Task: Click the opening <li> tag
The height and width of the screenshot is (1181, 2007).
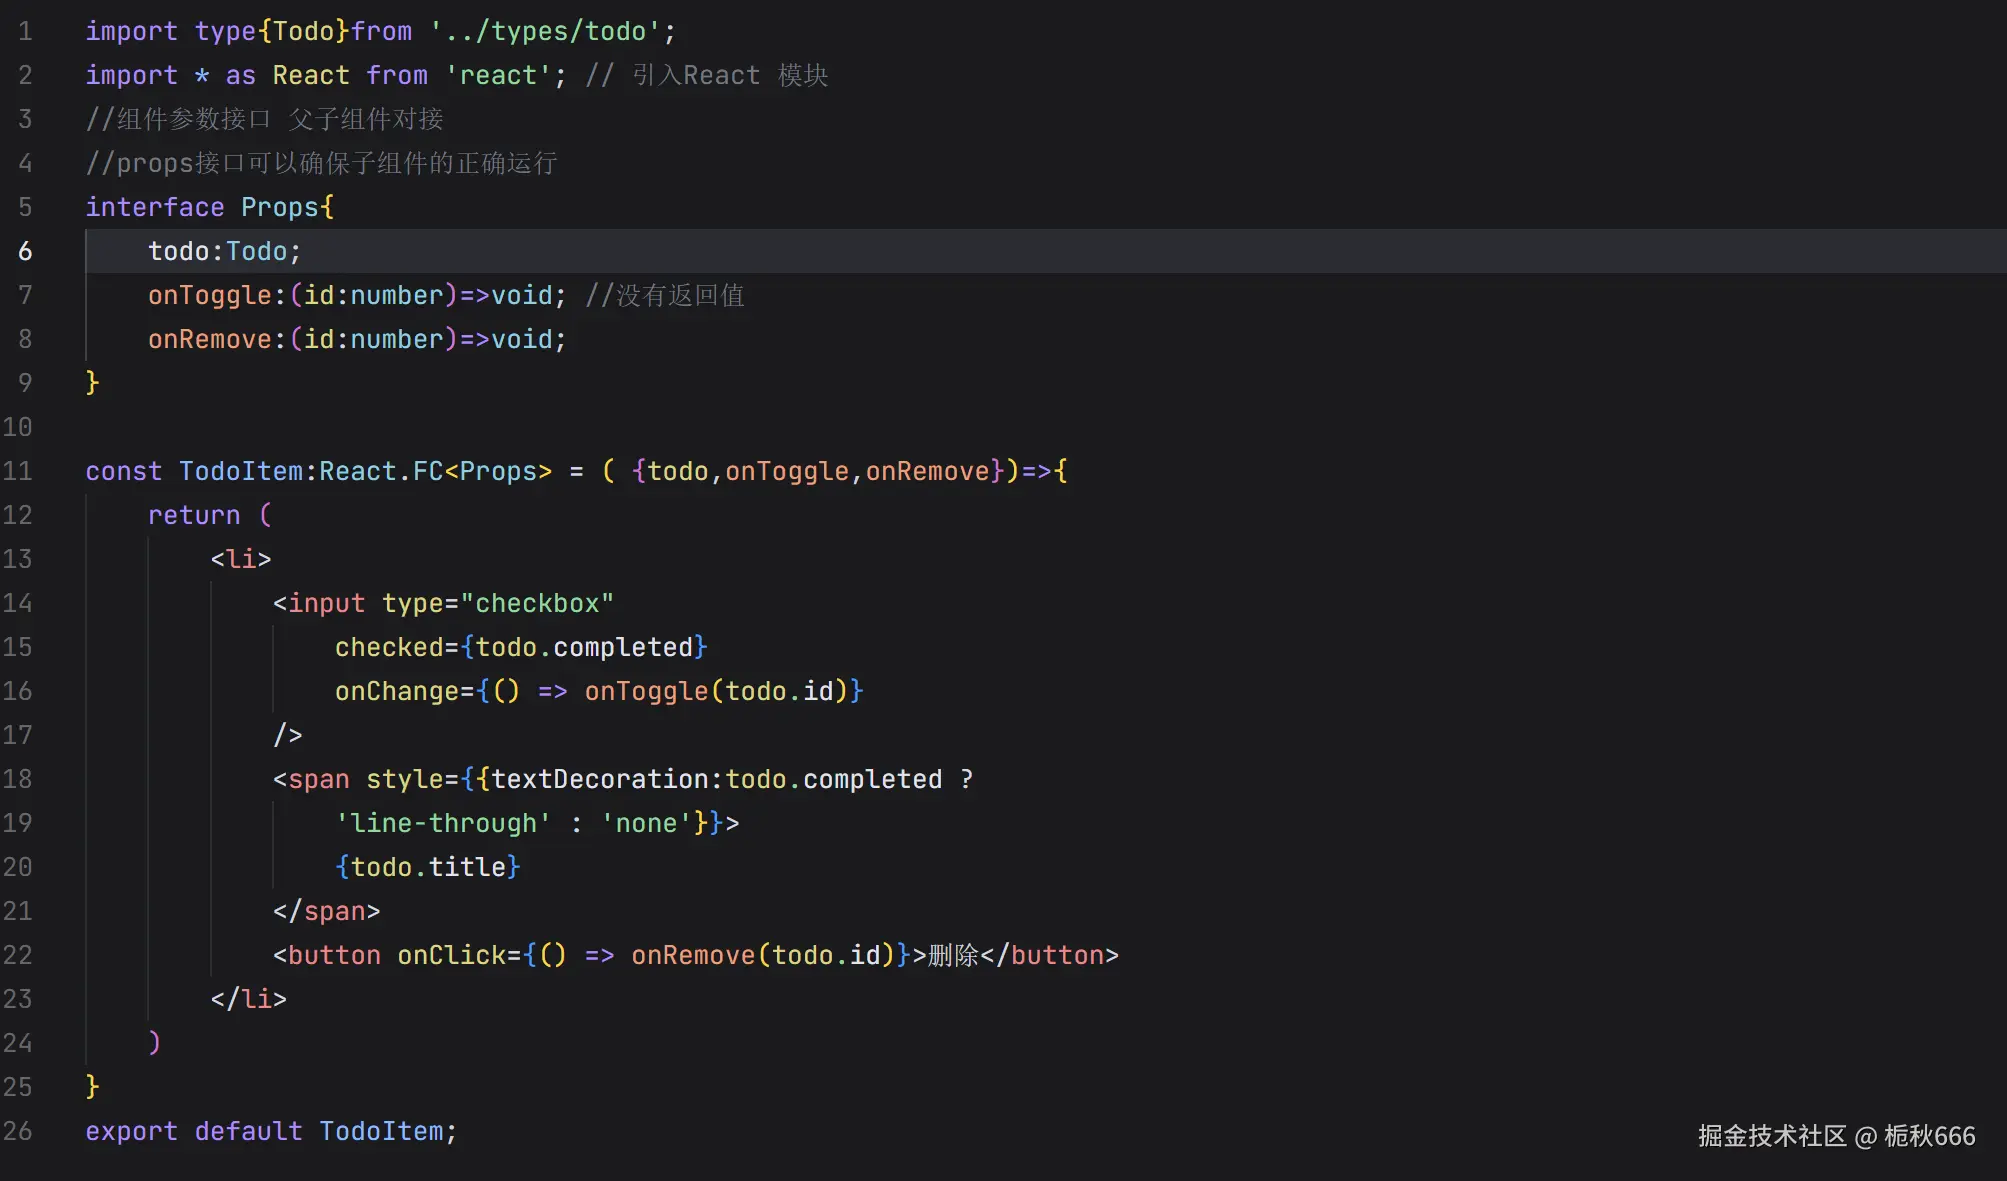Action: pos(240,560)
